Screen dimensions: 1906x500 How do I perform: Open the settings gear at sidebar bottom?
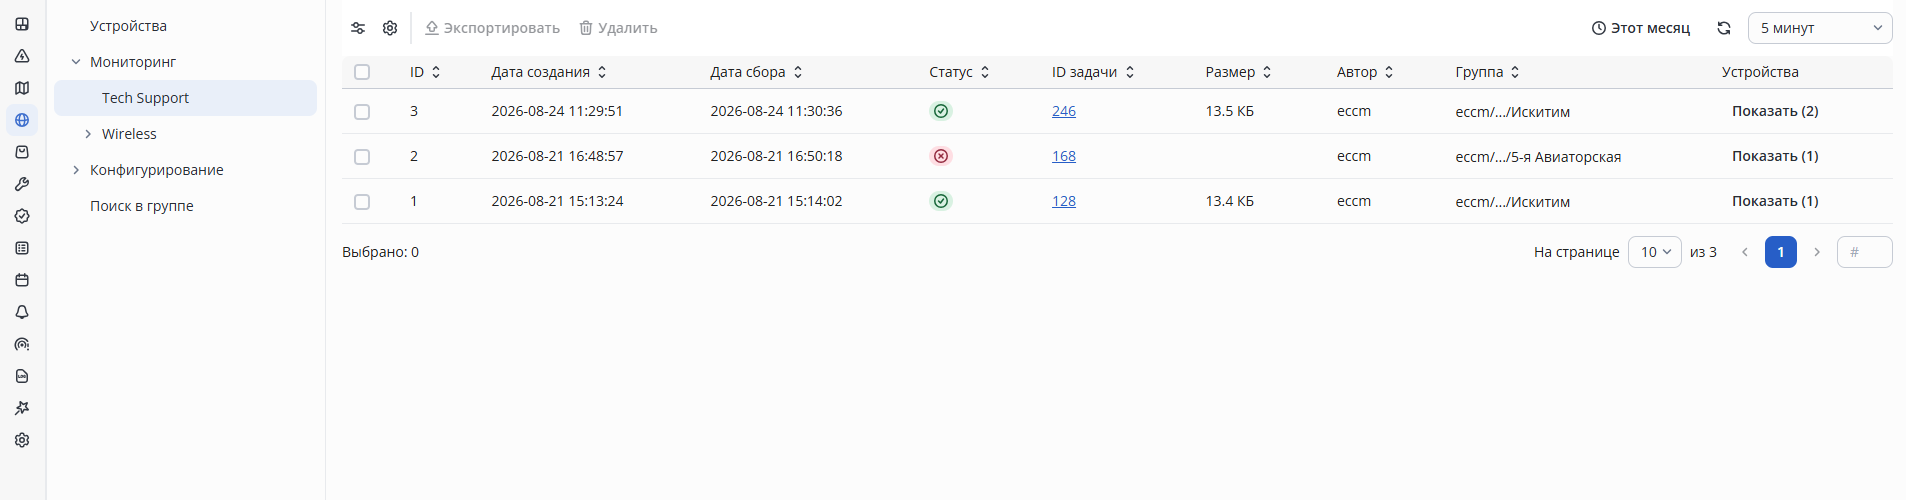pyautogui.click(x=22, y=440)
